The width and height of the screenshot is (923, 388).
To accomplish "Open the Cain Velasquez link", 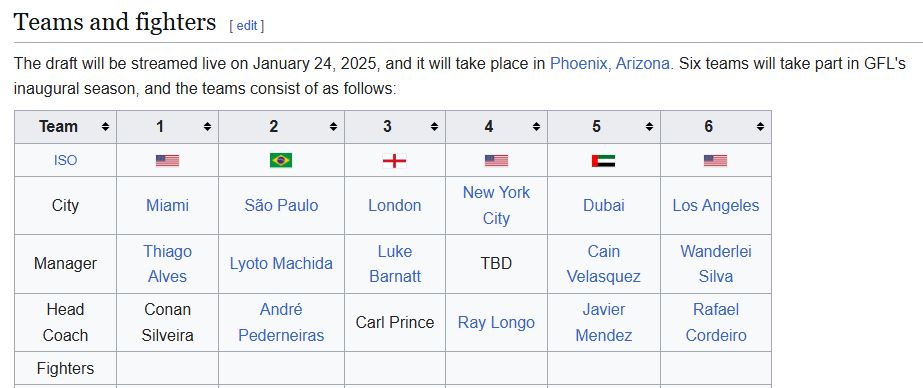I will pyautogui.click(x=603, y=264).
